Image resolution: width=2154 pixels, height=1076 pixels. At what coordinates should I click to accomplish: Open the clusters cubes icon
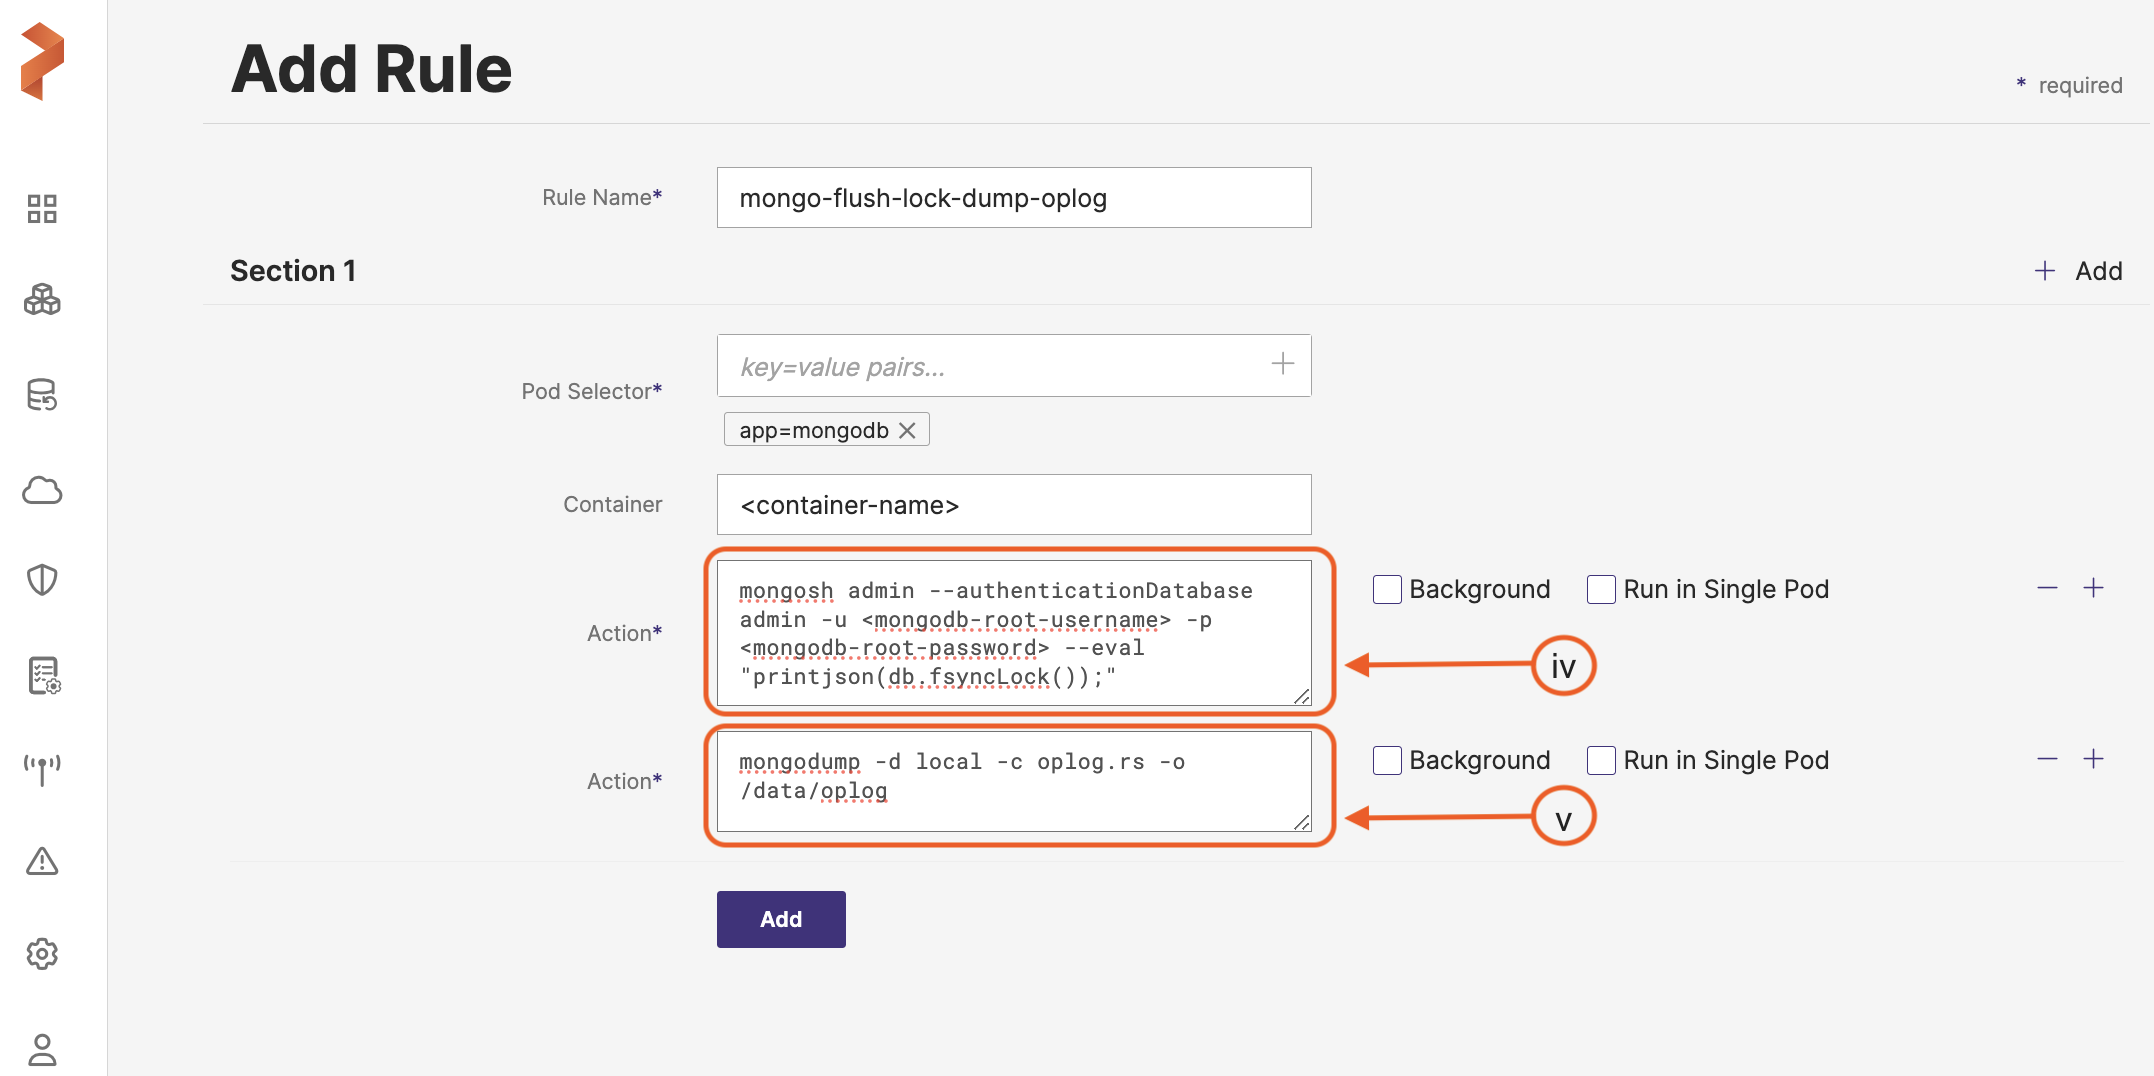point(42,299)
